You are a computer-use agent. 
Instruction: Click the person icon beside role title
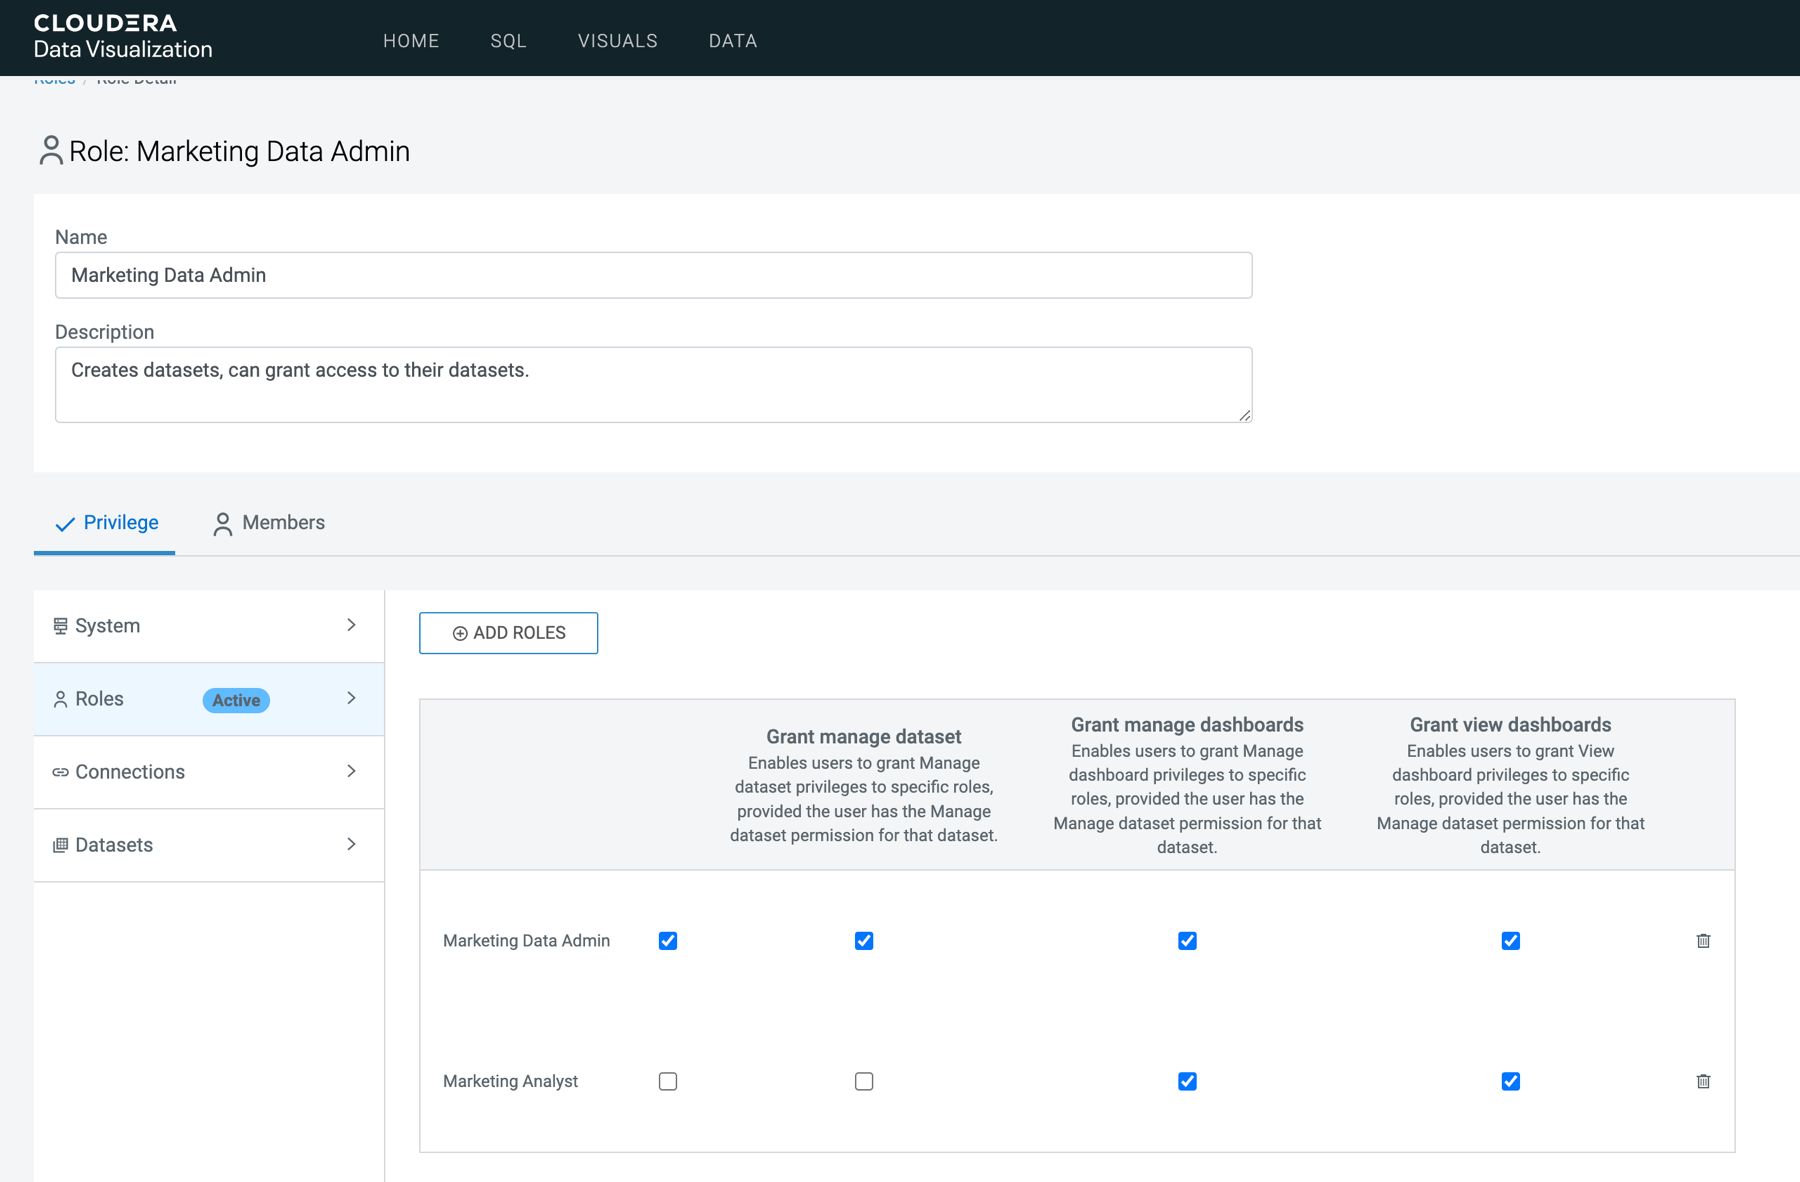[50, 151]
